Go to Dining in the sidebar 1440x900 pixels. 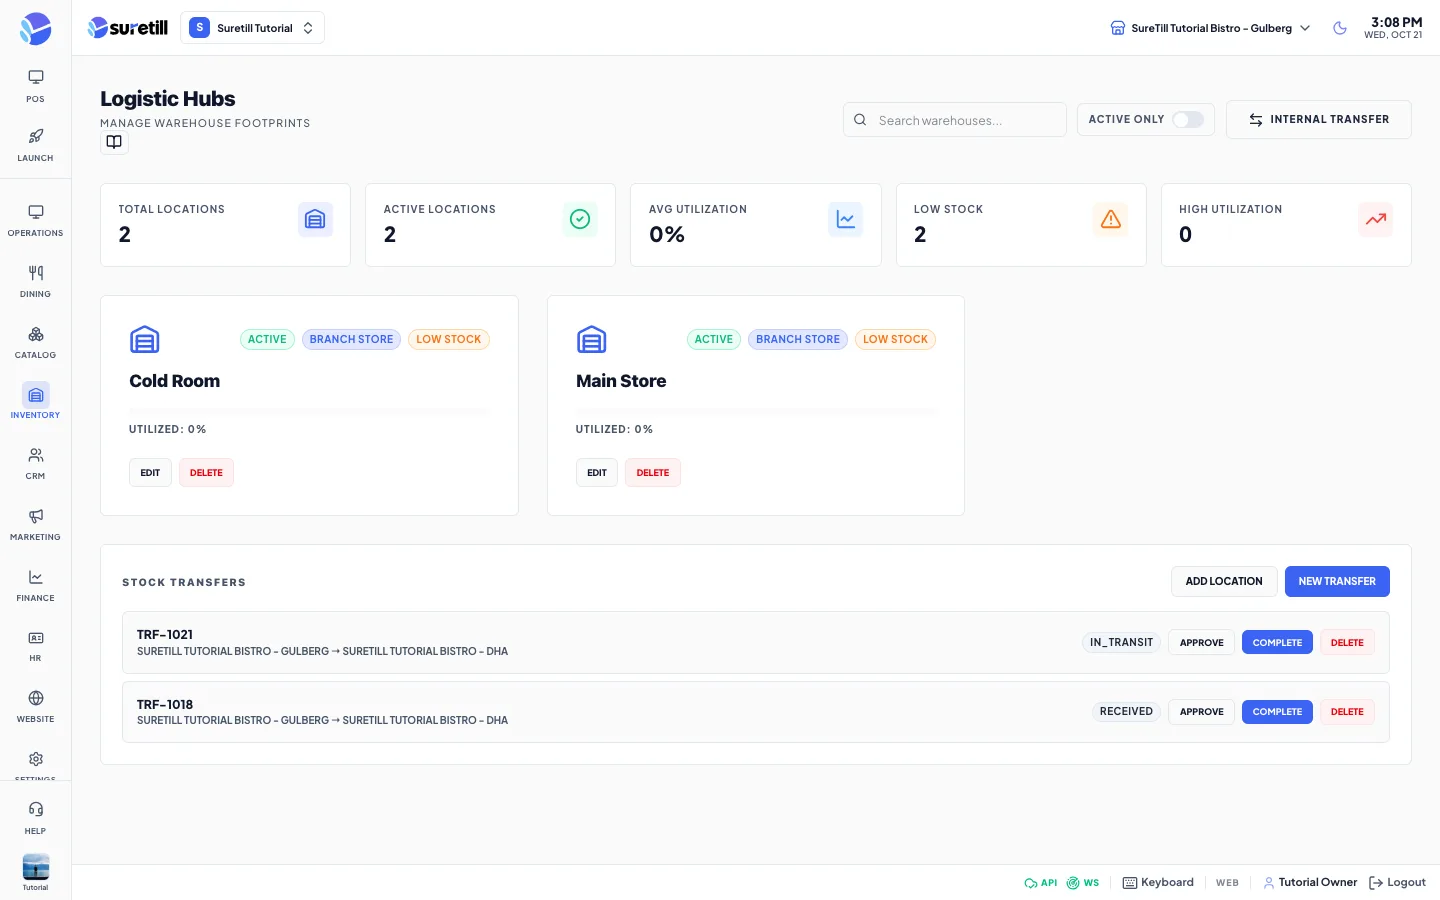click(35, 281)
